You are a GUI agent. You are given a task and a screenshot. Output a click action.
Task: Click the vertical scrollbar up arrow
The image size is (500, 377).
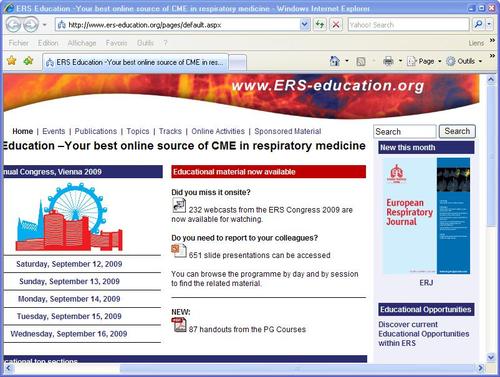pos(491,80)
